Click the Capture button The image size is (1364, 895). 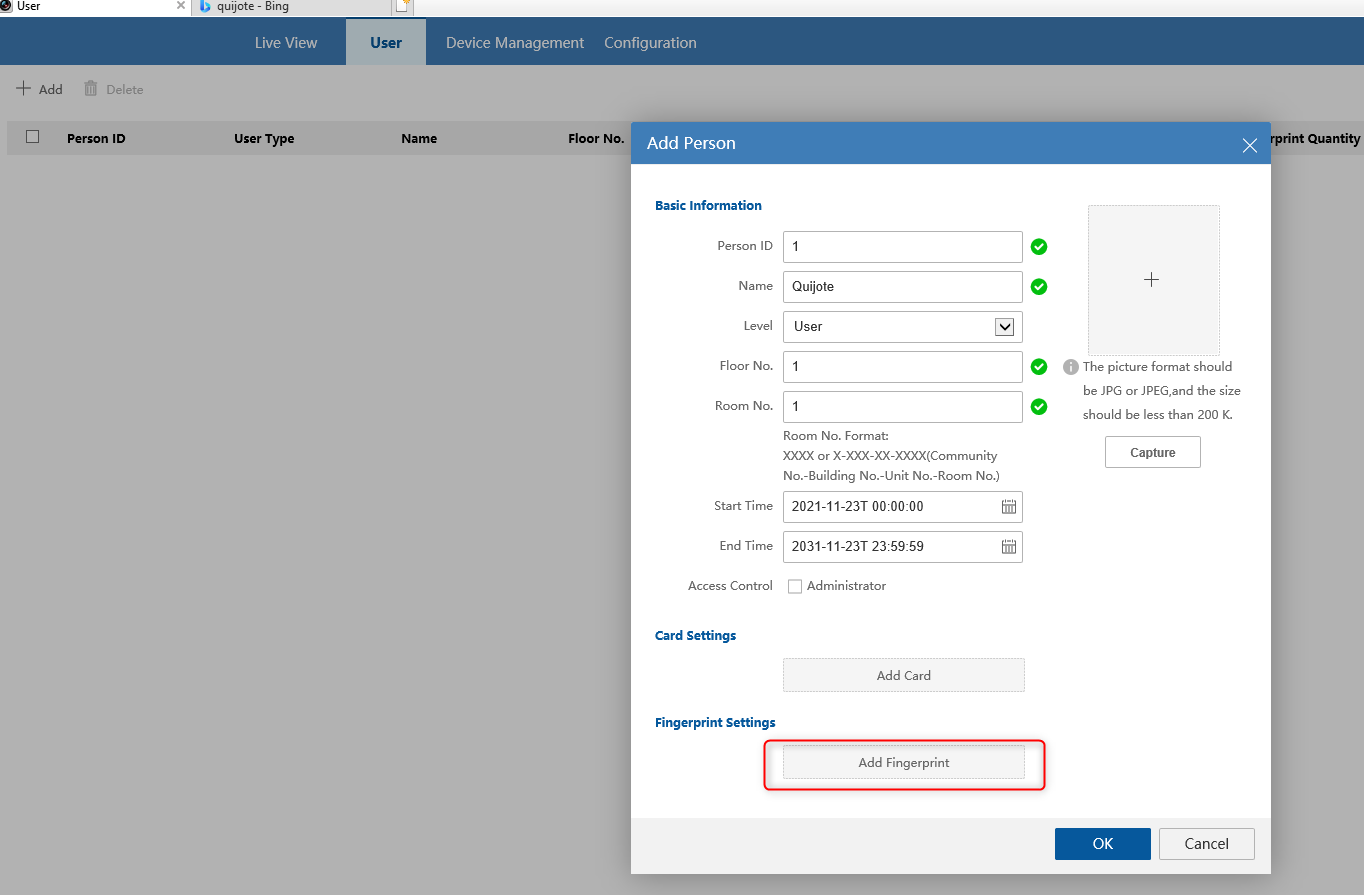point(1153,452)
